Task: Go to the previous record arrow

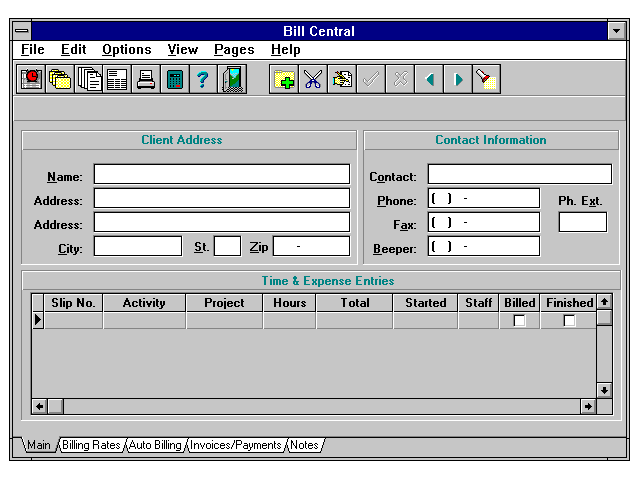Action: click(x=429, y=80)
